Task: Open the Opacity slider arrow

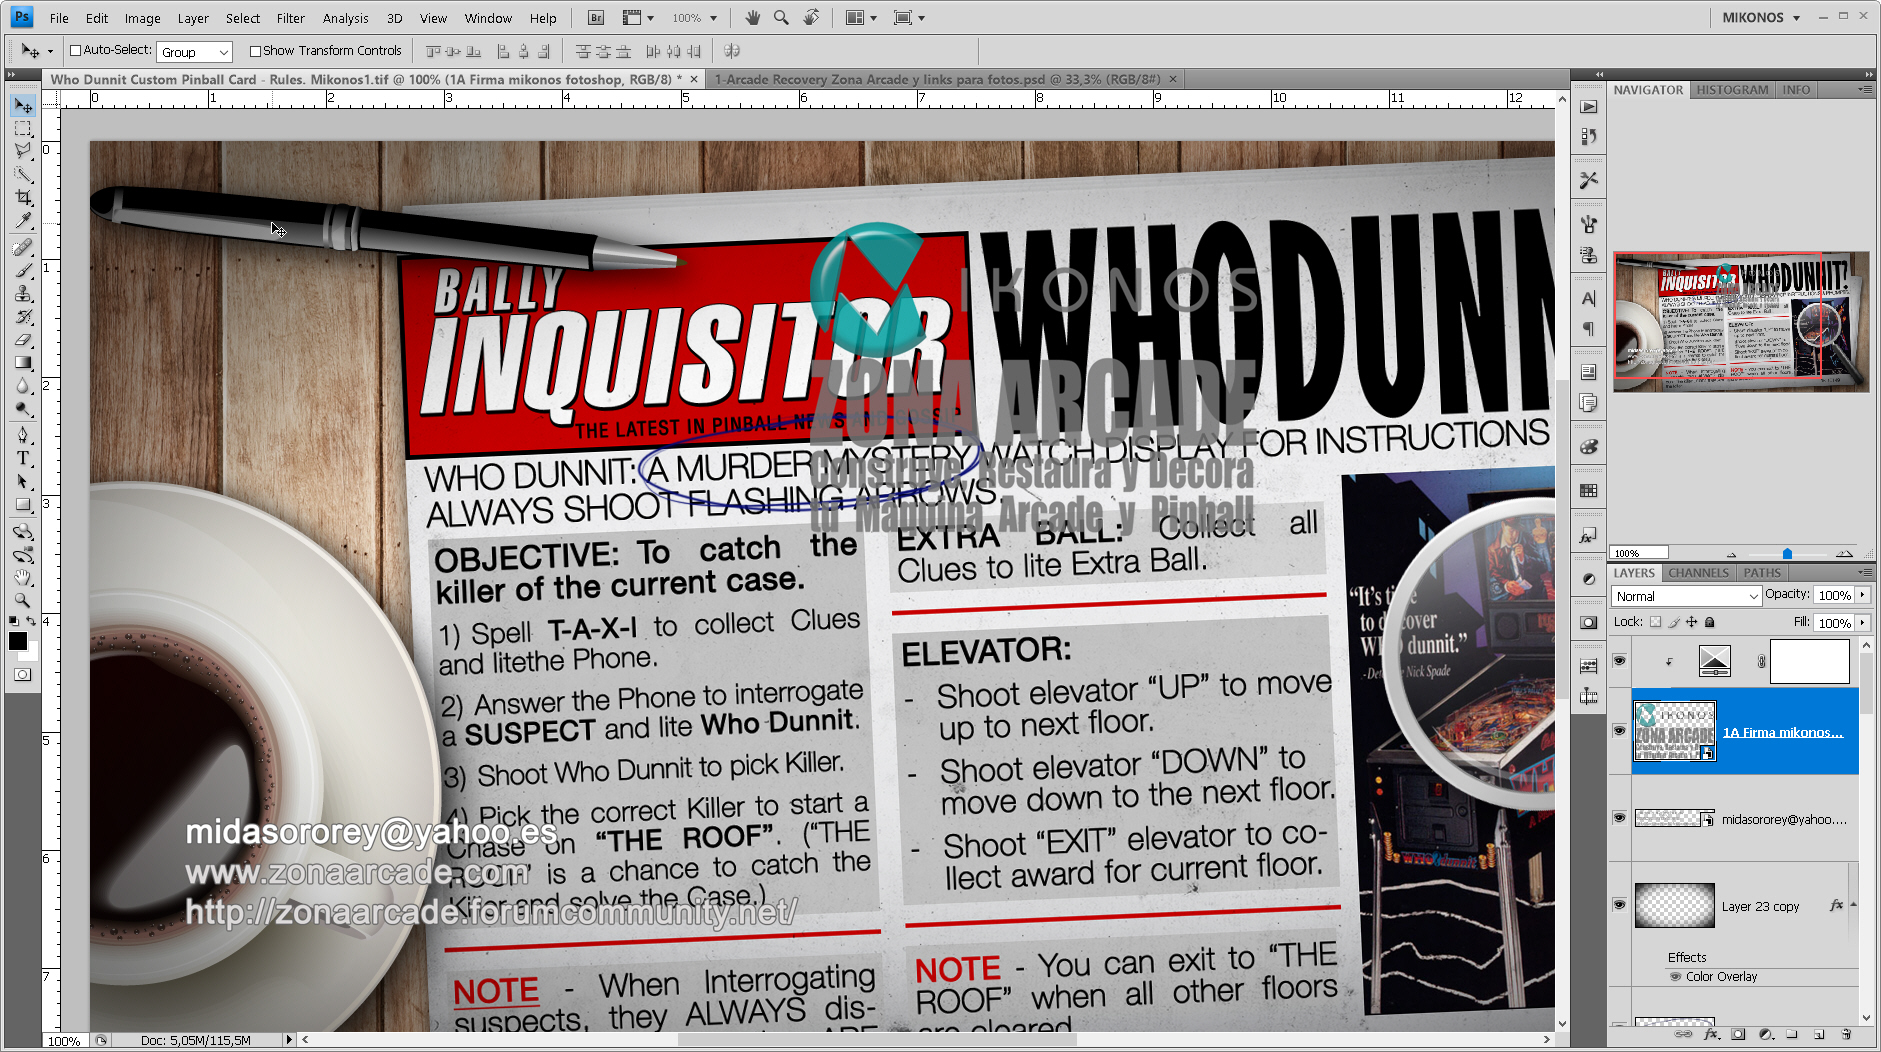Action: tap(1863, 595)
